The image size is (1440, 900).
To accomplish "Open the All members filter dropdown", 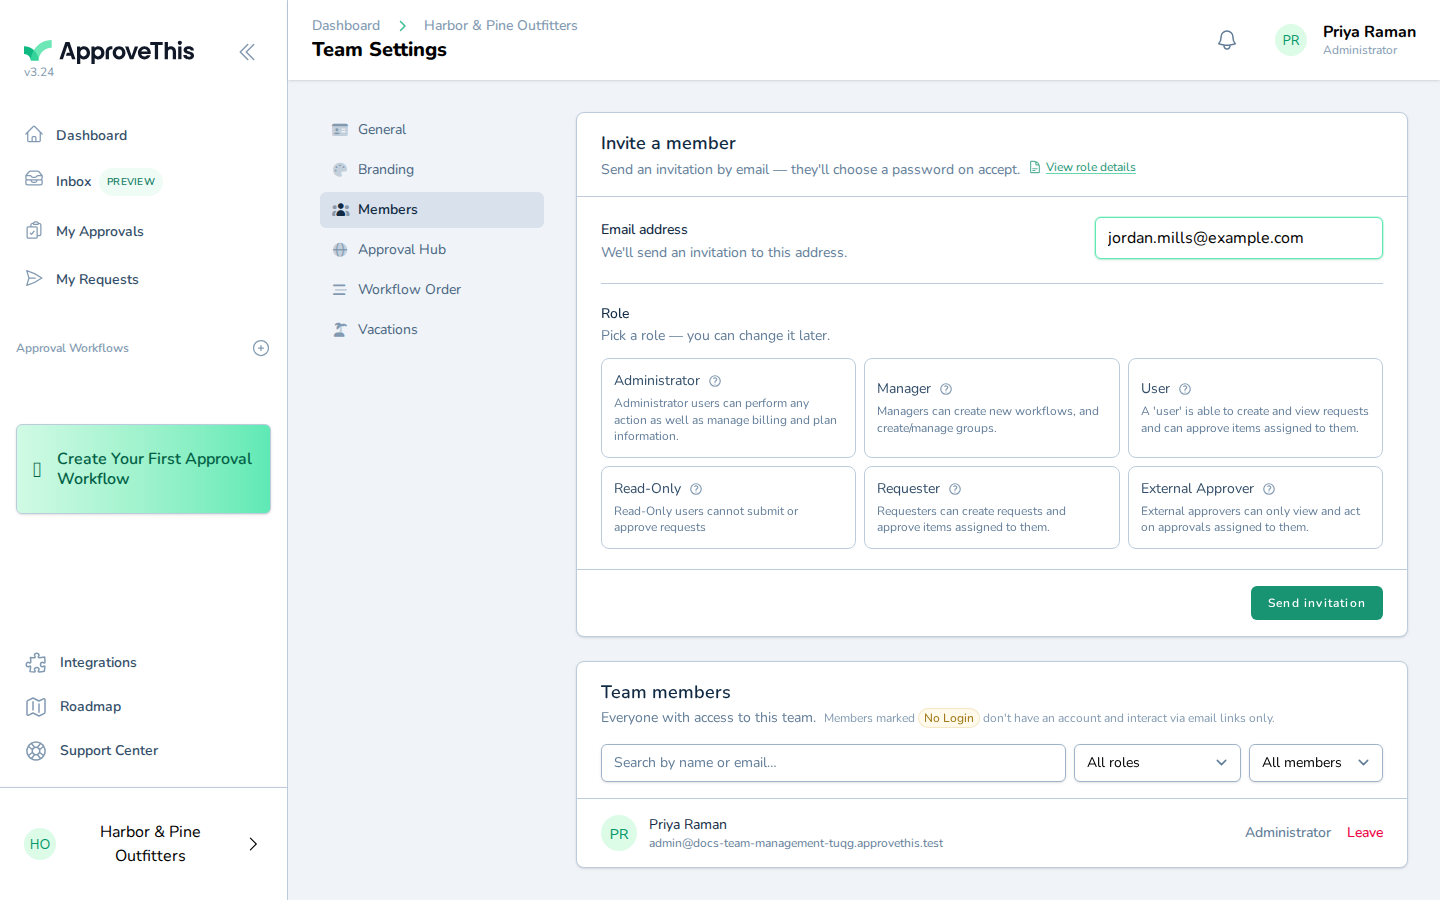I will click(x=1316, y=763).
